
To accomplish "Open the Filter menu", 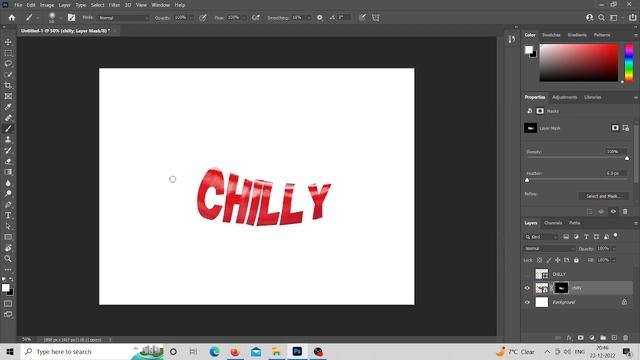I will point(114,5).
